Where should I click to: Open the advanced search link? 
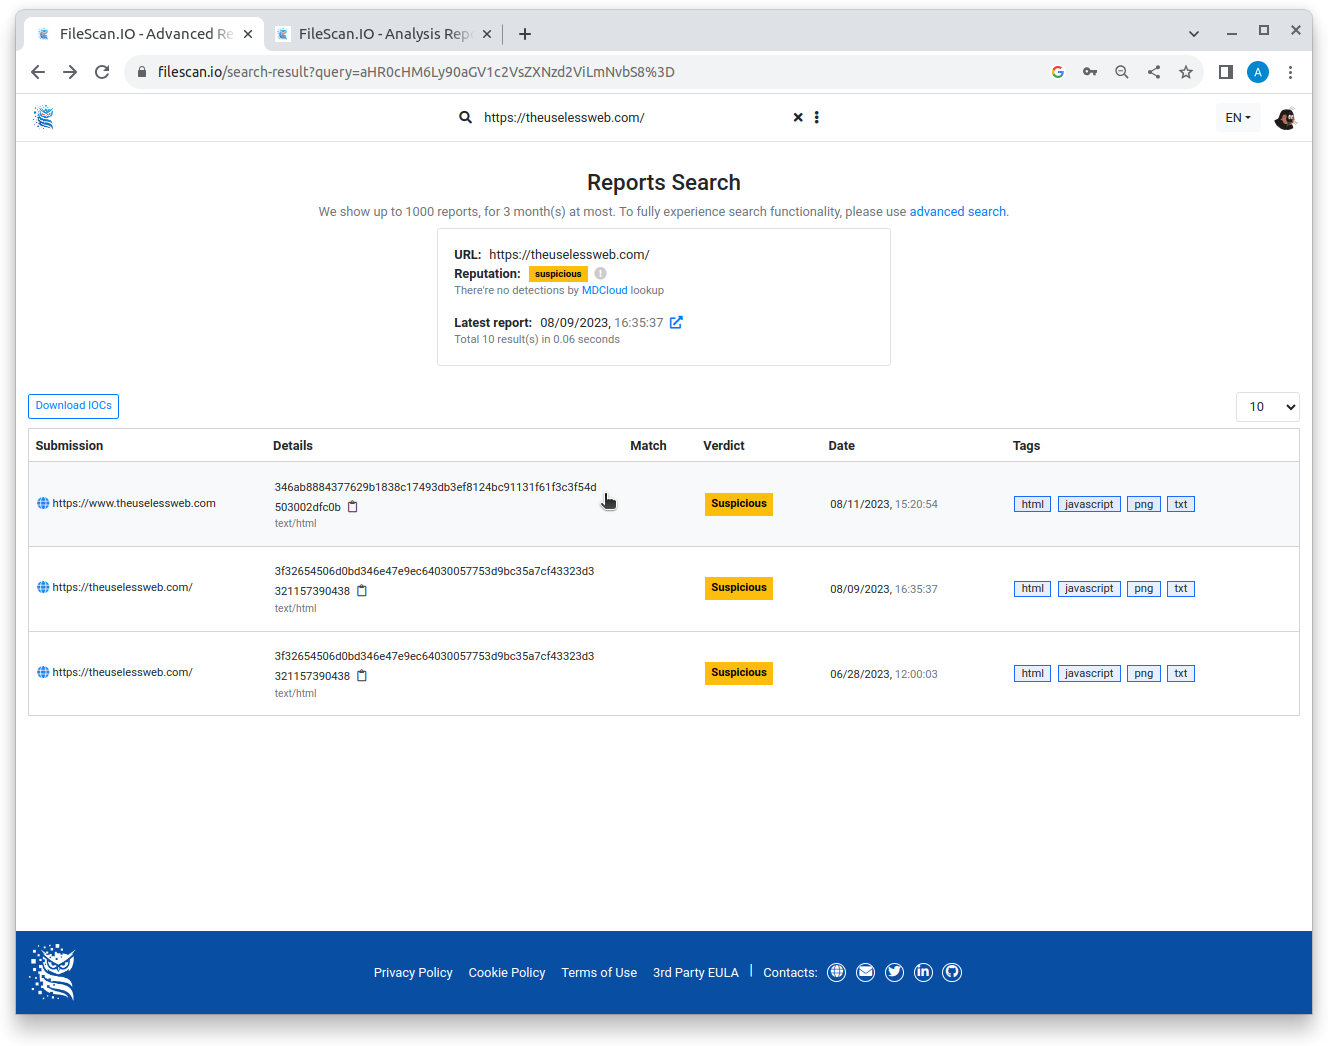957,212
